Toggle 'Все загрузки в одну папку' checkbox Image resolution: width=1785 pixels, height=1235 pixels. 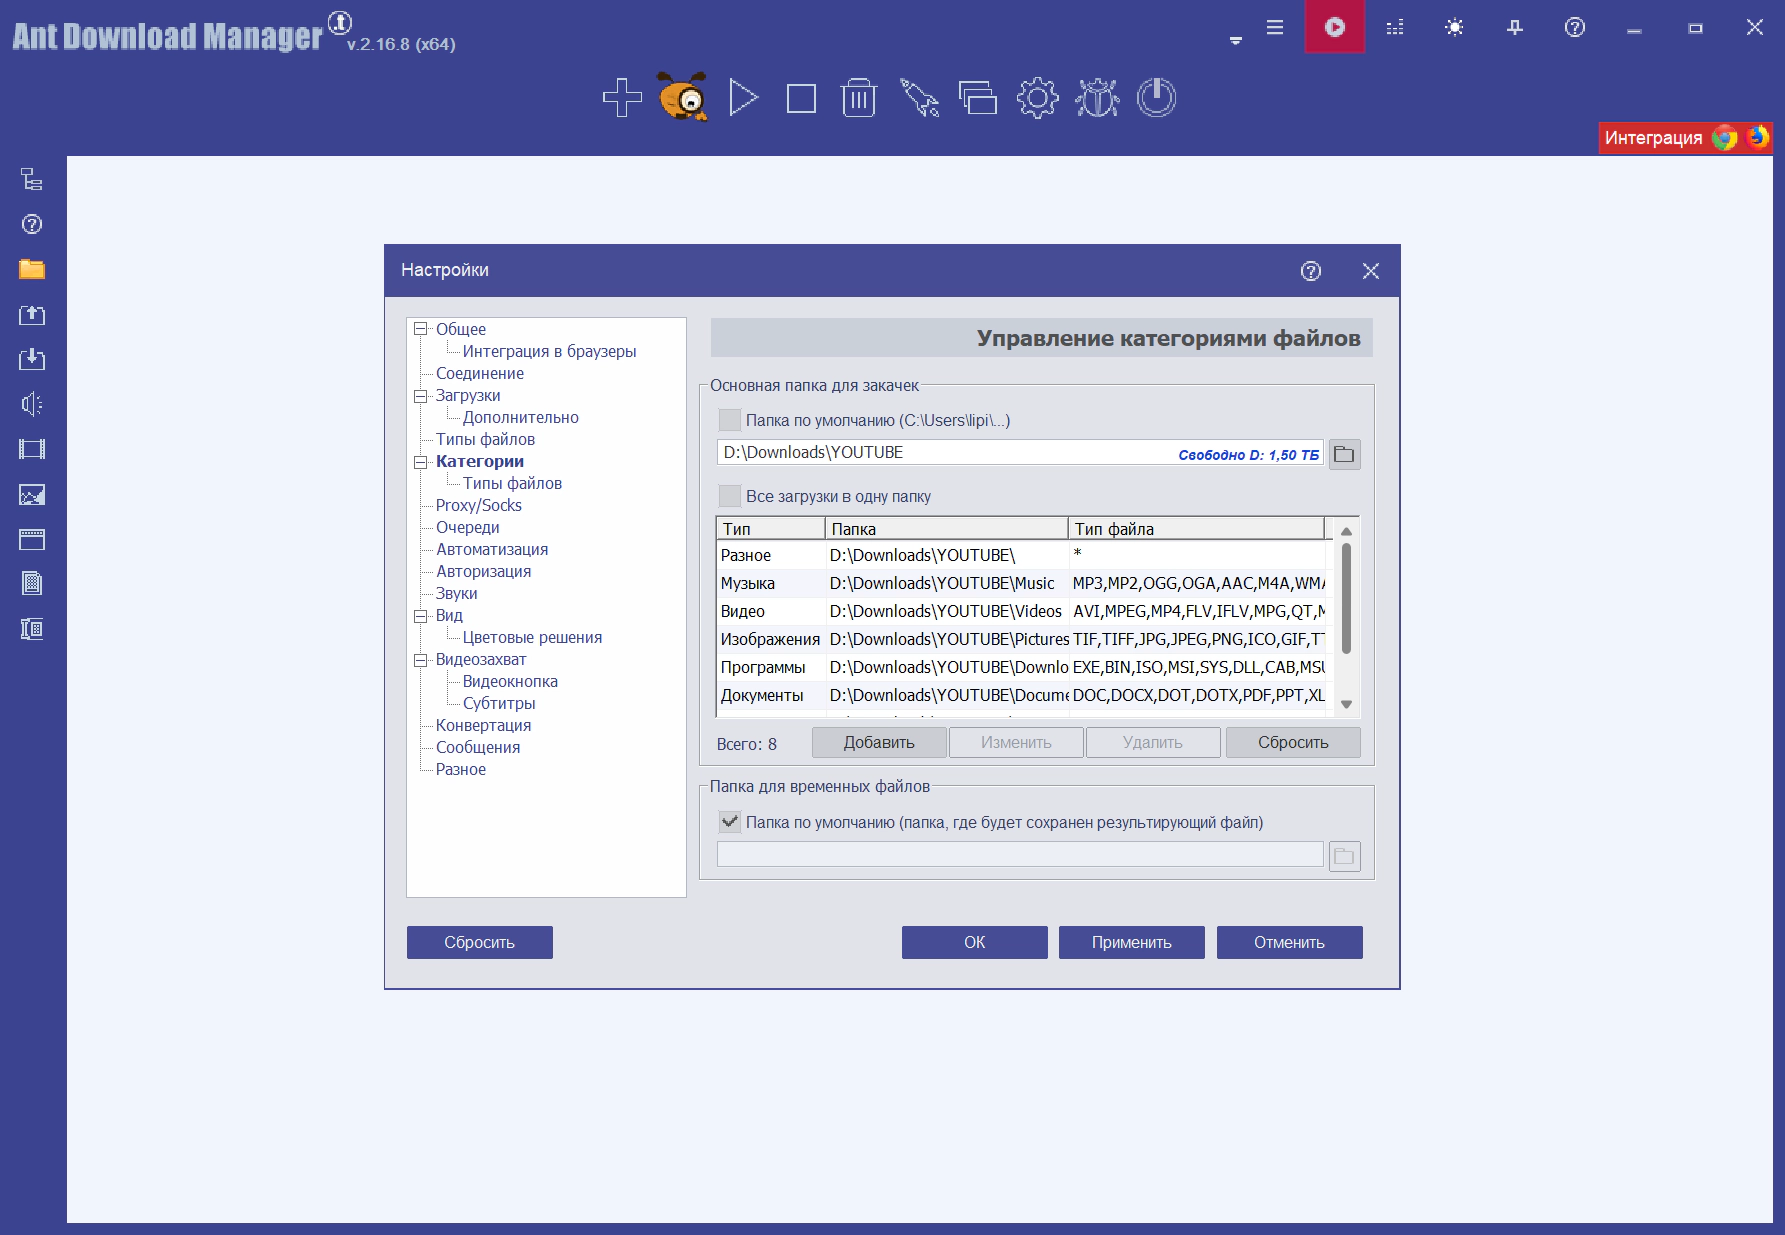pyautogui.click(x=730, y=496)
